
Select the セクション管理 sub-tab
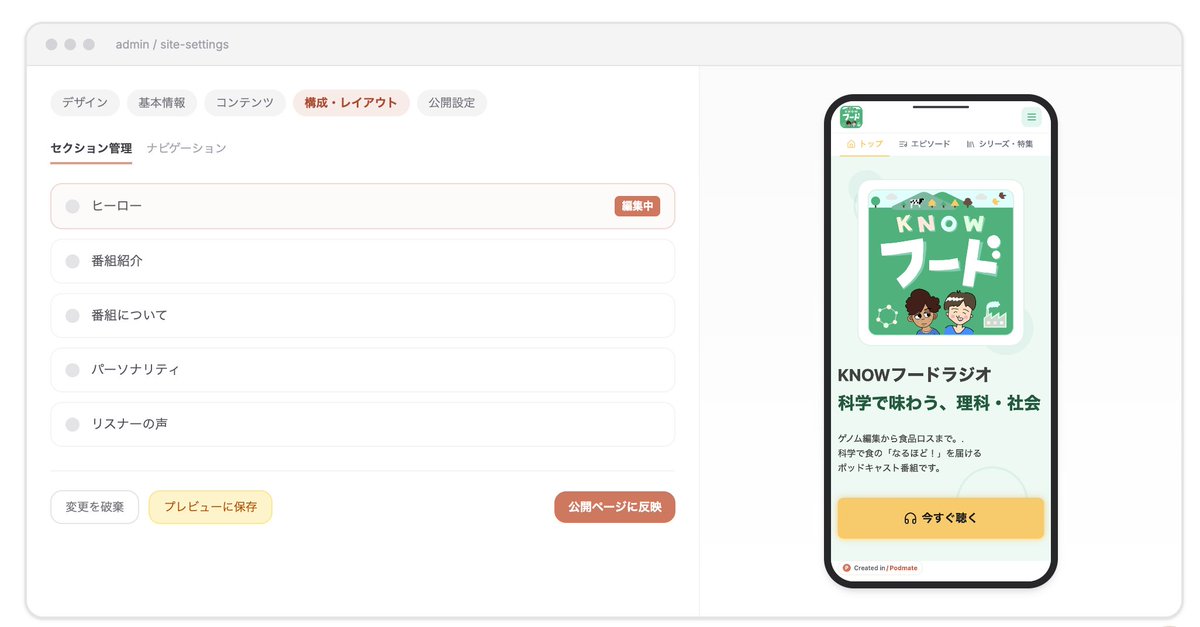pyautogui.click(x=91, y=148)
